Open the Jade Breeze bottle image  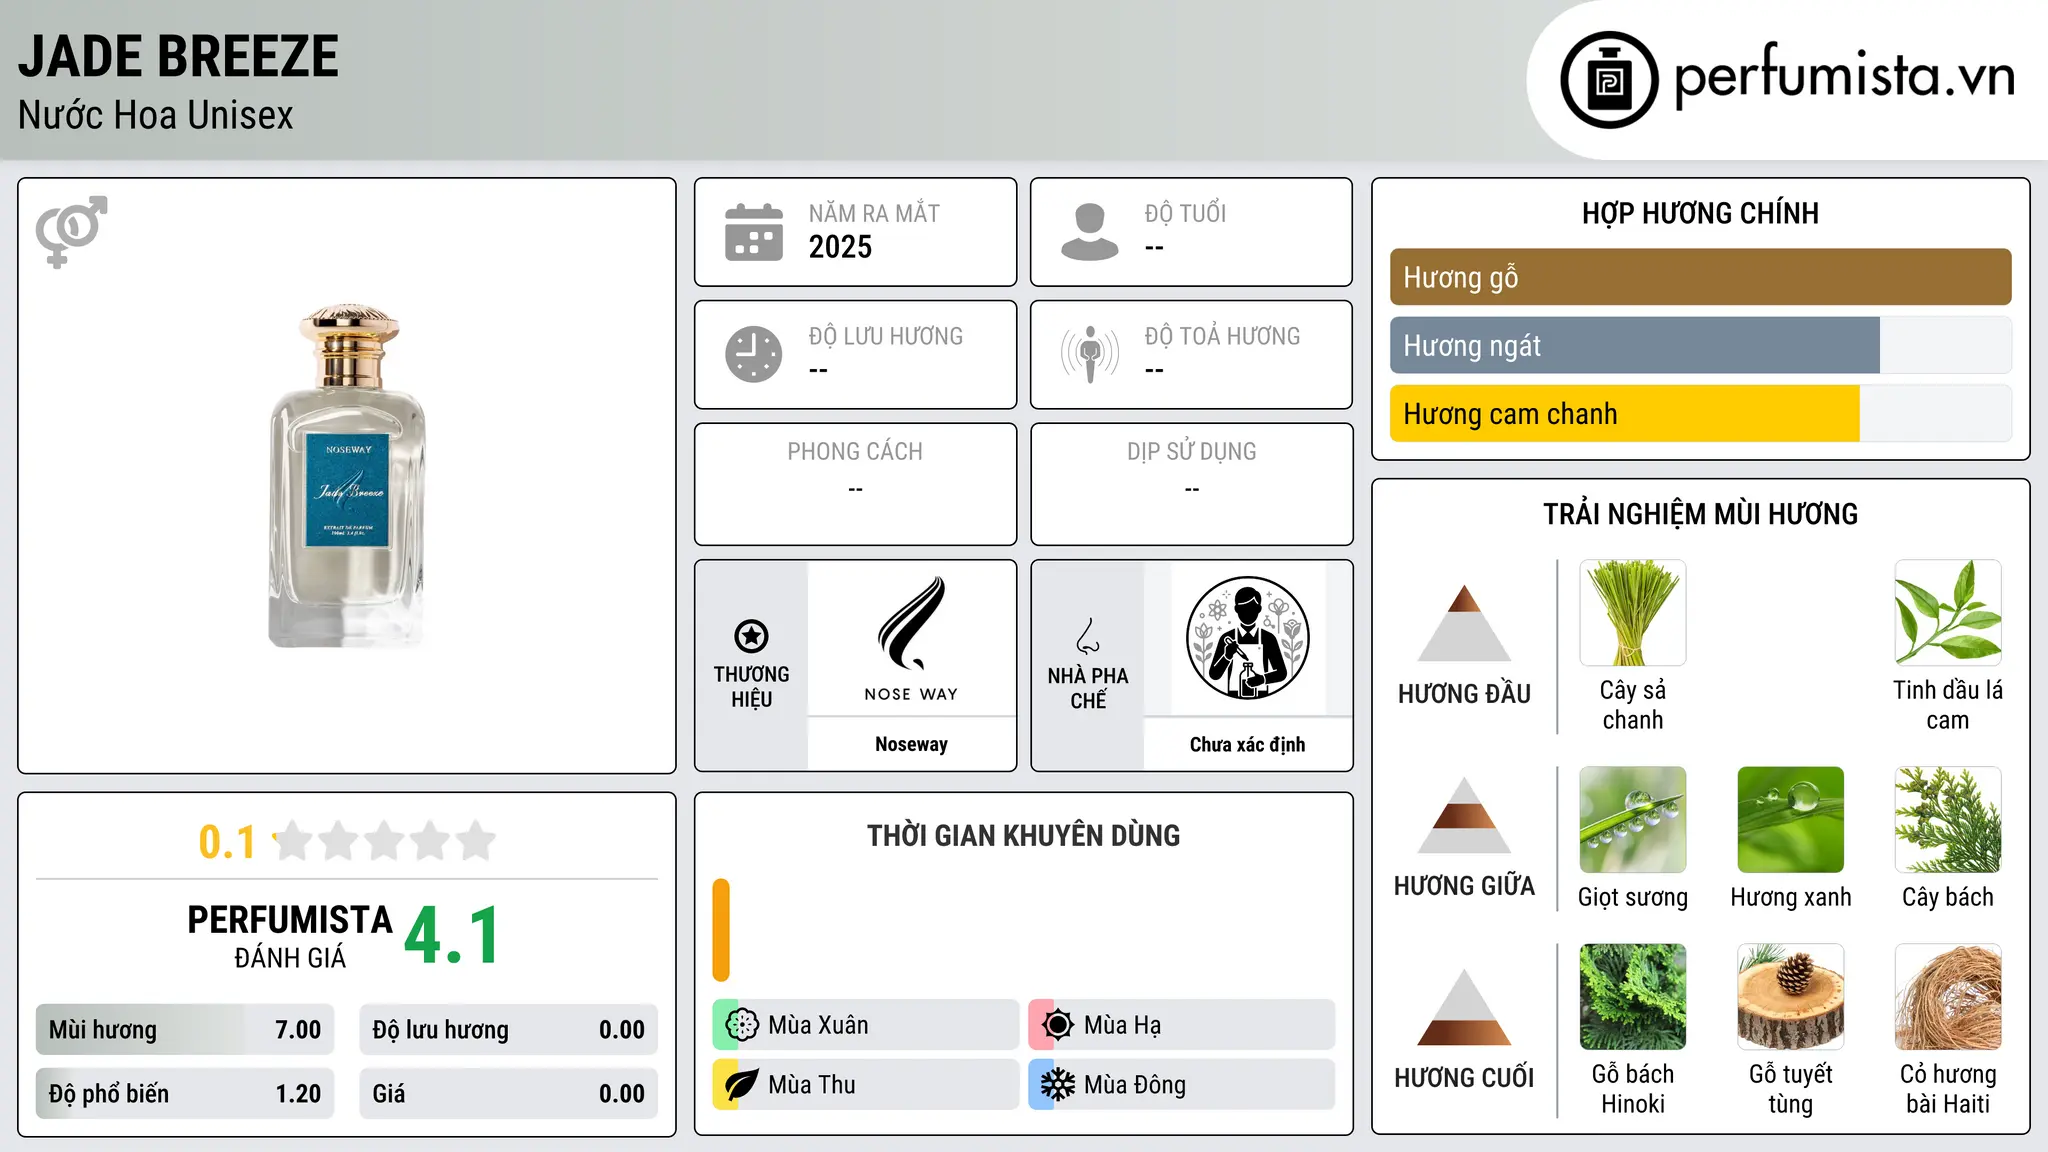coord(347,476)
